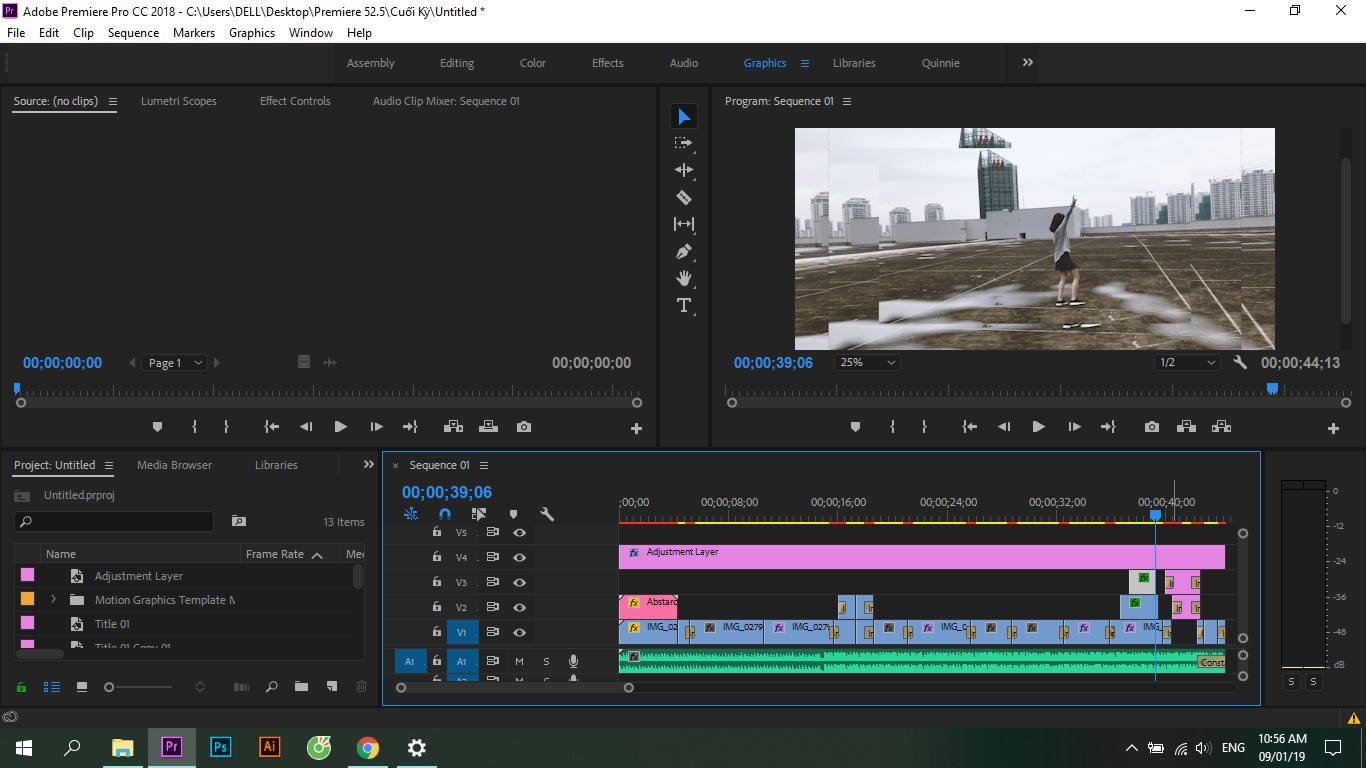Viewport: 1366px width, 768px height.
Task: Switch to the Editing workspace
Action: (457, 63)
